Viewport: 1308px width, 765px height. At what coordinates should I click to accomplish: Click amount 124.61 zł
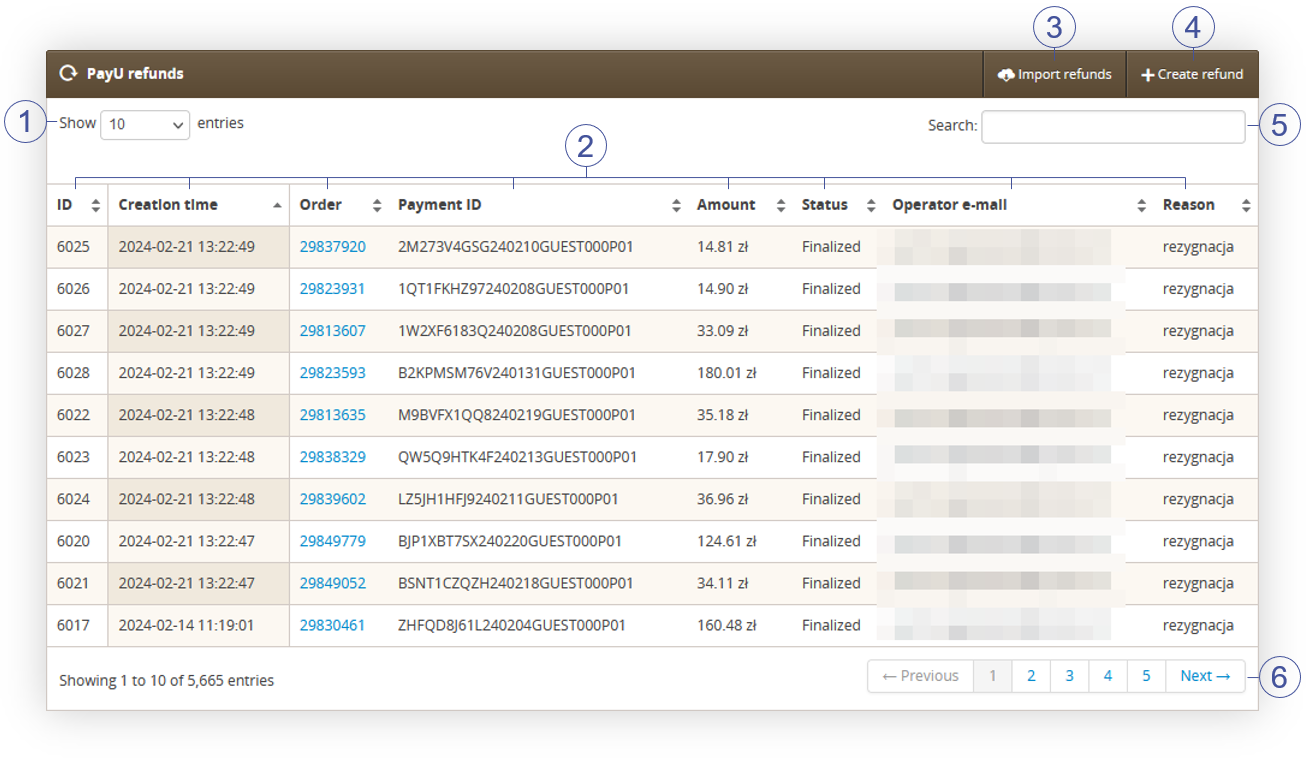click(727, 541)
